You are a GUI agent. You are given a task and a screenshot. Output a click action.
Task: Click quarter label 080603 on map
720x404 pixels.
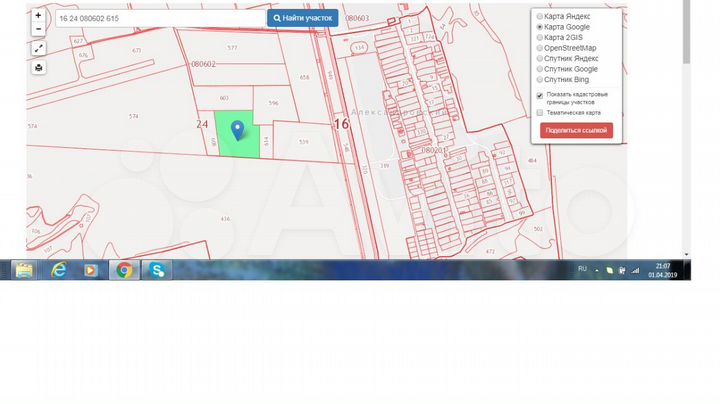tap(357, 18)
